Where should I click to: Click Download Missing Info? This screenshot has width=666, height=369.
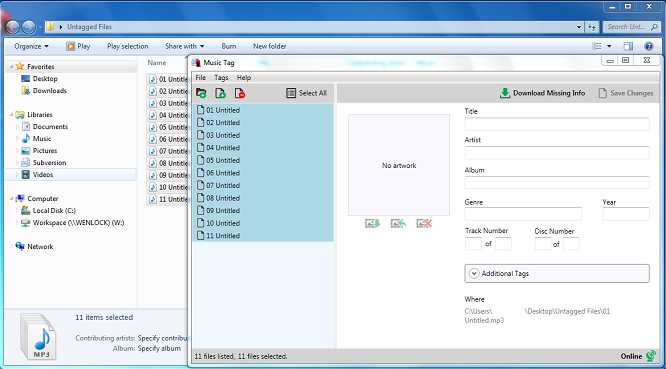[542, 93]
